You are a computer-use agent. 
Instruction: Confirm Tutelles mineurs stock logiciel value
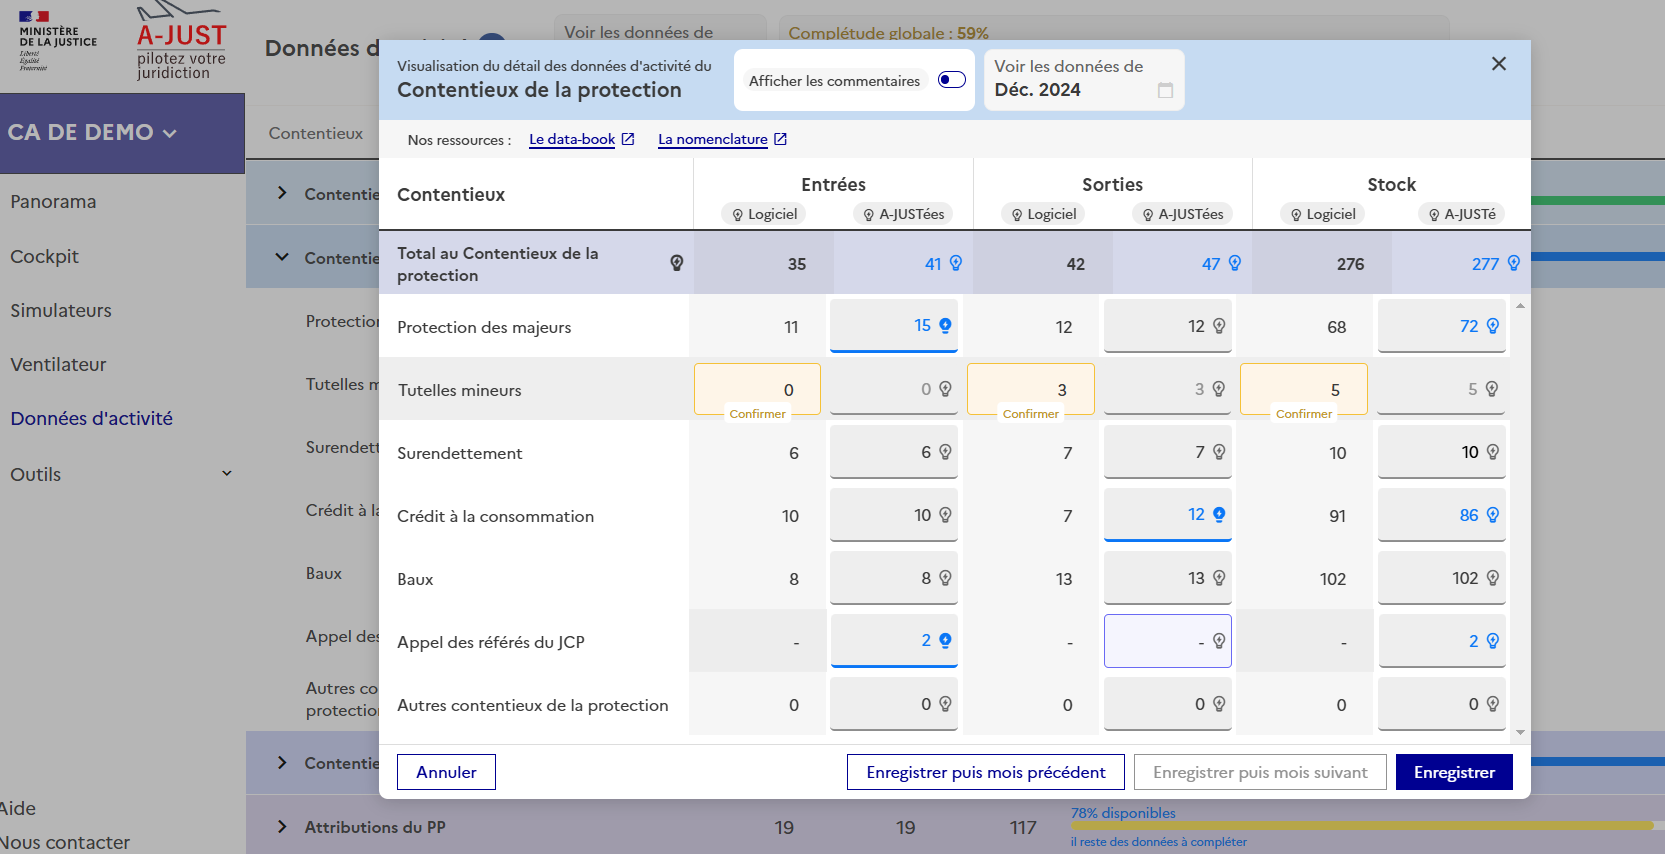coord(1303,414)
